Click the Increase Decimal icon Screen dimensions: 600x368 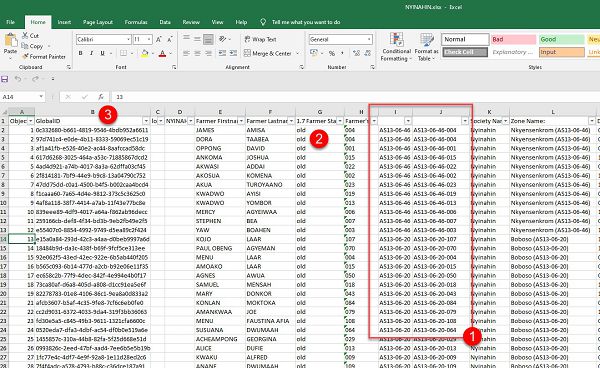tap(356, 53)
